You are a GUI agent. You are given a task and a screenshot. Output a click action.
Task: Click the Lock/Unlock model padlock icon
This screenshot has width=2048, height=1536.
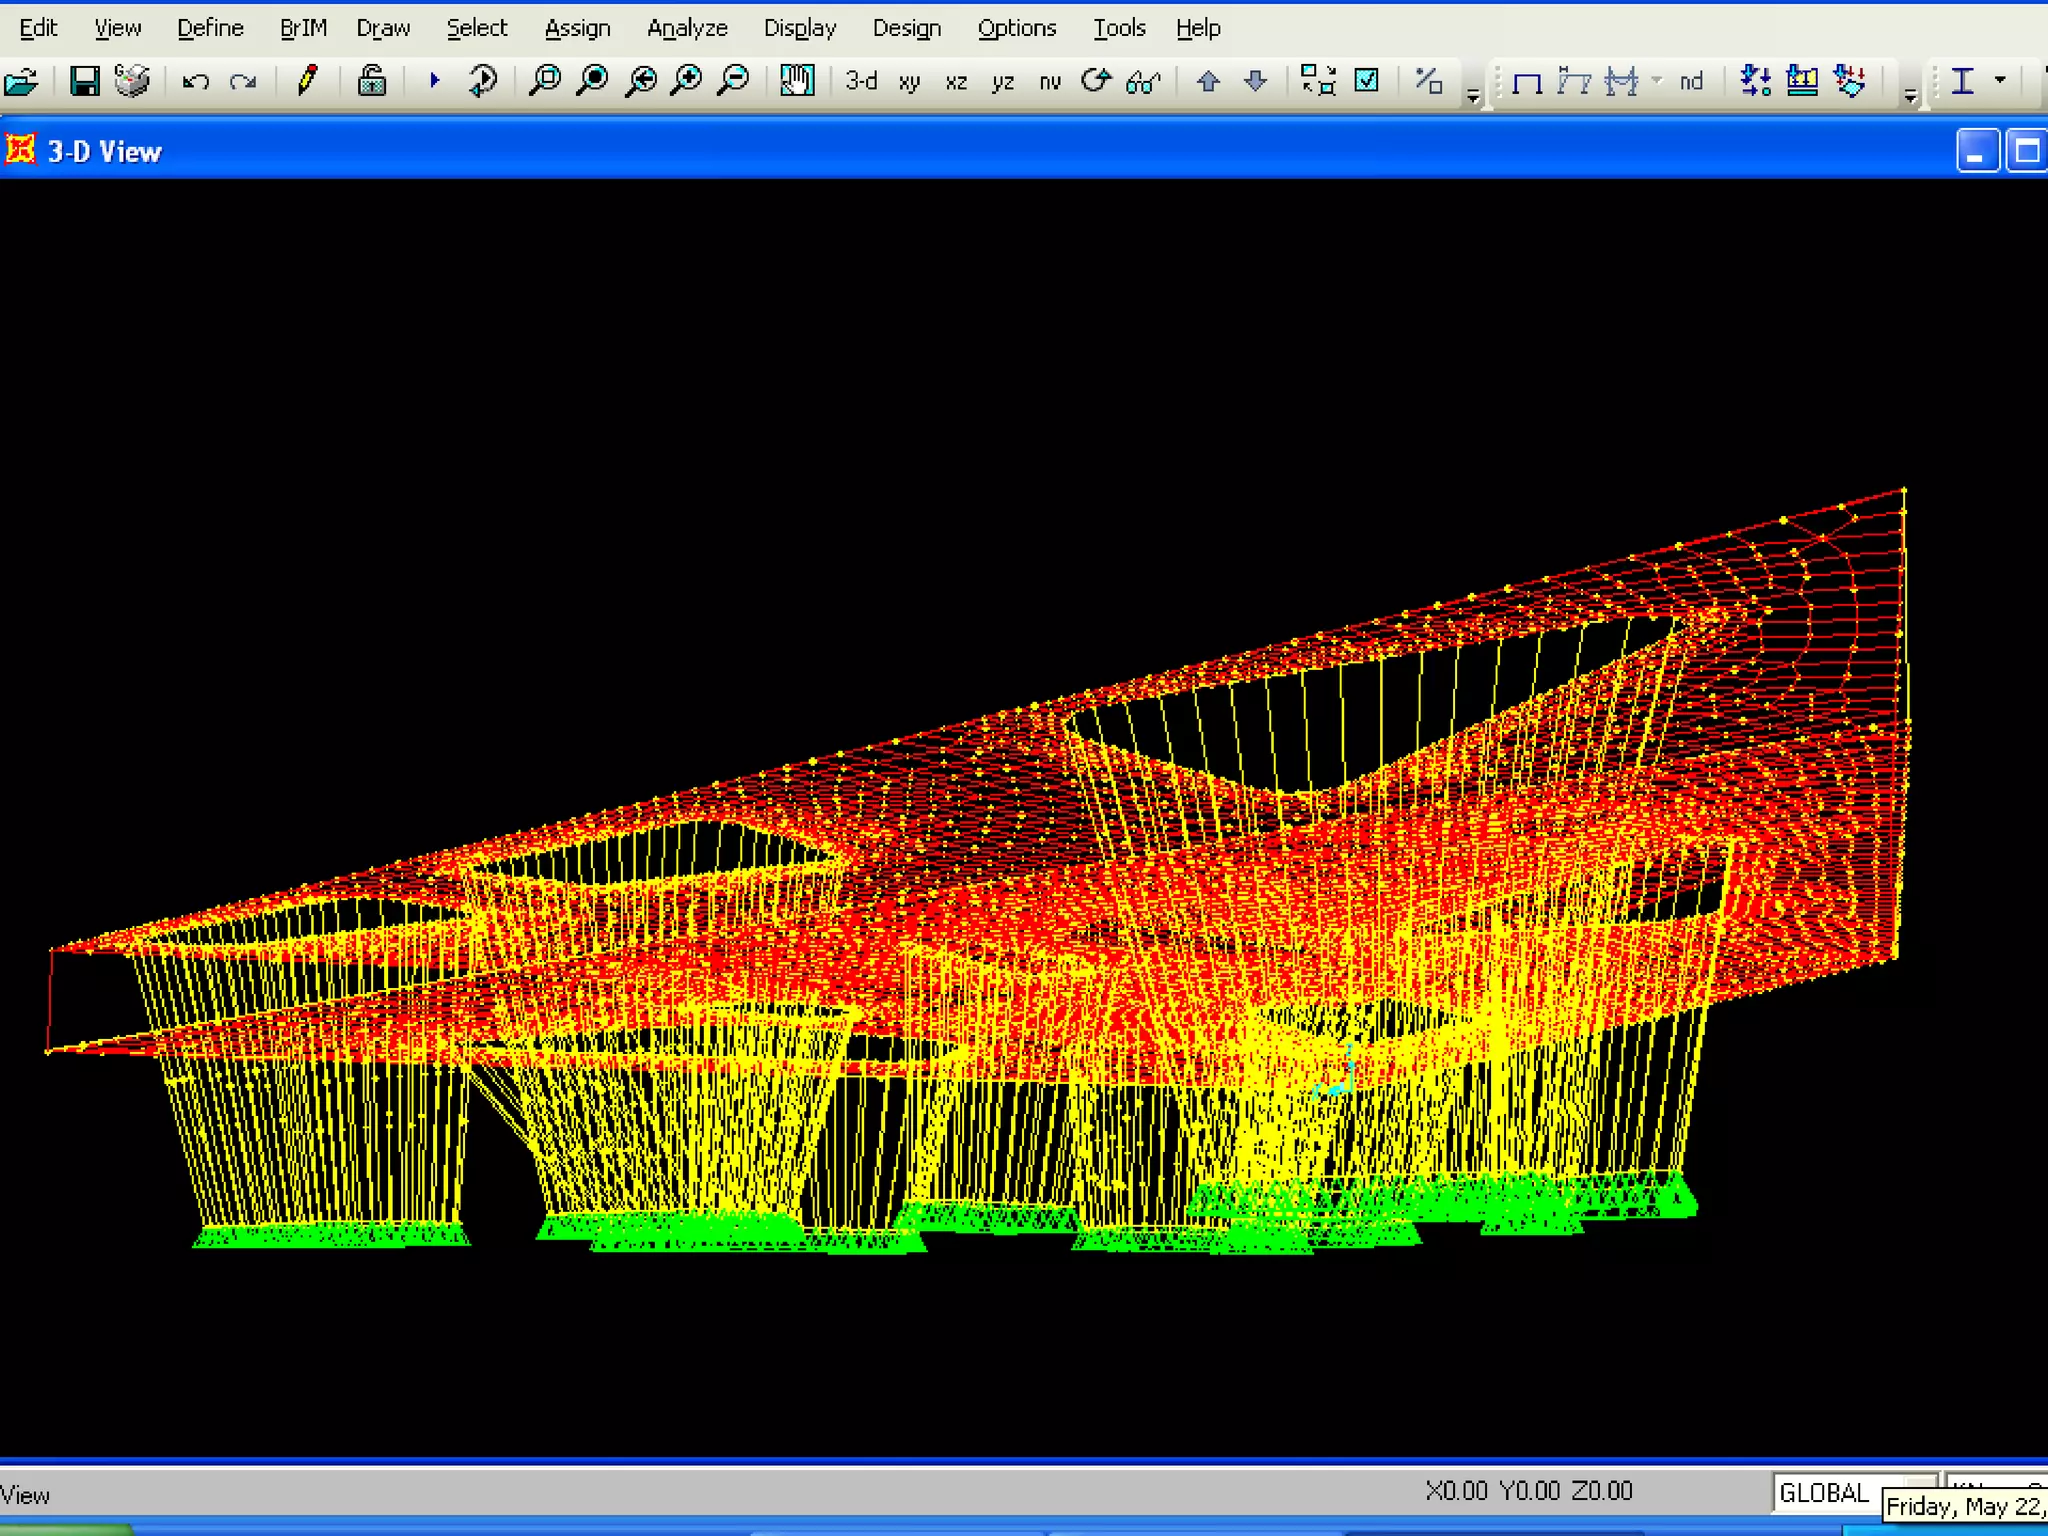tap(372, 81)
